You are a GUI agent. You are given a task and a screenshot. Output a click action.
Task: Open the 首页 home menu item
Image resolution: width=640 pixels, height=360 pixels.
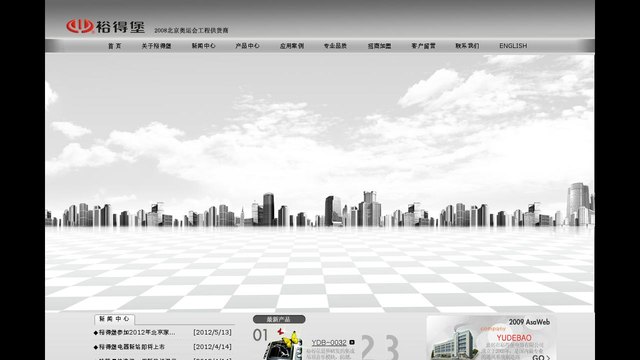point(114,46)
